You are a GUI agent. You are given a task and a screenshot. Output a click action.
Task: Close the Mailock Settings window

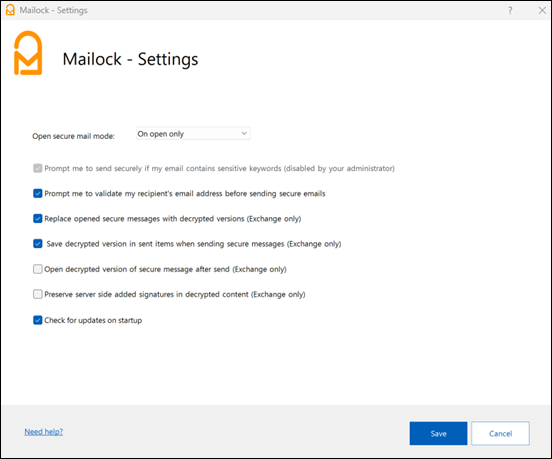(542, 11)
